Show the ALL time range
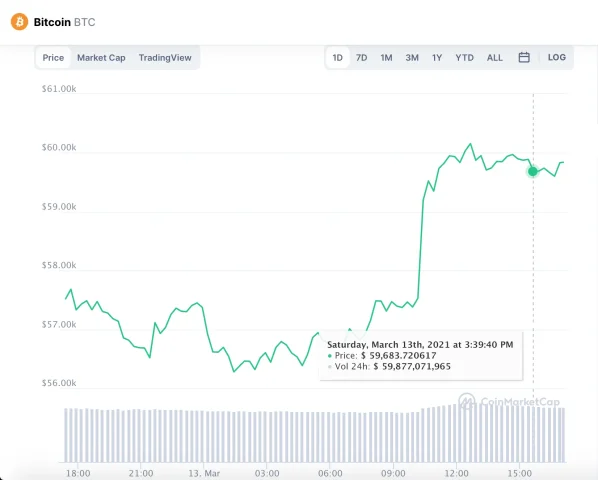 495,58
